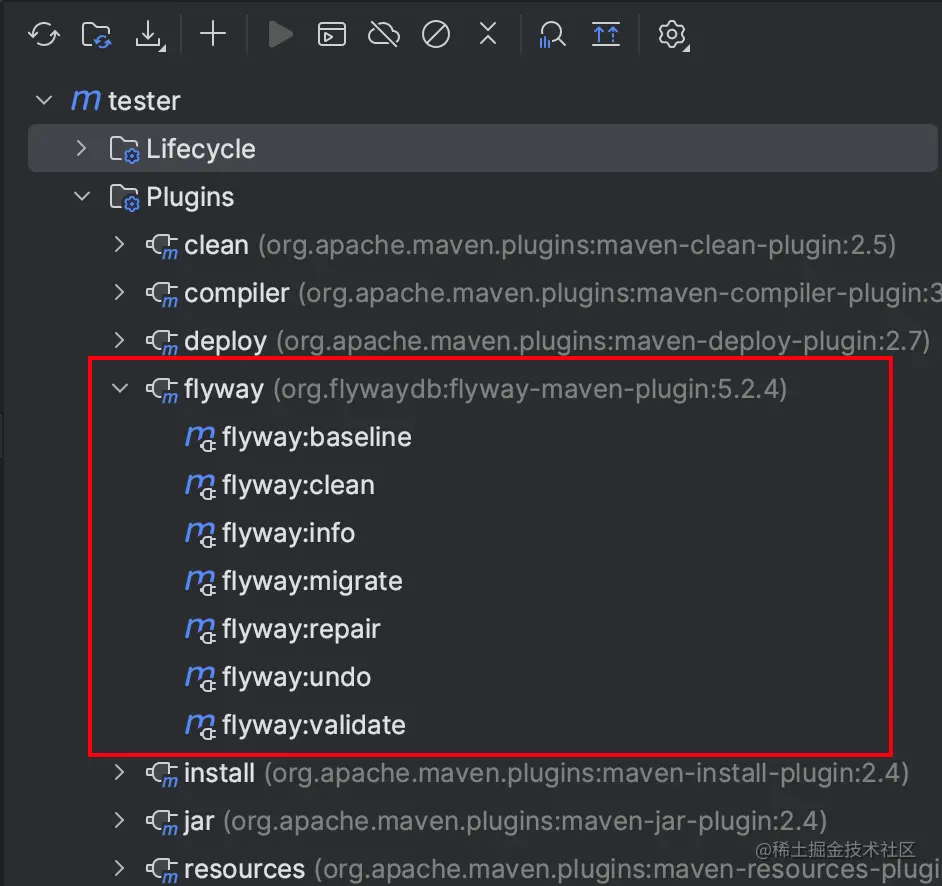Screen dimensions: 942x886
Task: Click flyway:validate goal icon
Action: click(x=201, y=726)
